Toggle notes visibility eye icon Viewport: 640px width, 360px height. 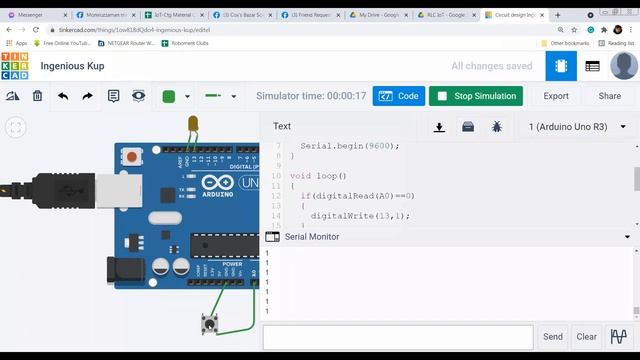pyautogui.click(x=138, y=96)
